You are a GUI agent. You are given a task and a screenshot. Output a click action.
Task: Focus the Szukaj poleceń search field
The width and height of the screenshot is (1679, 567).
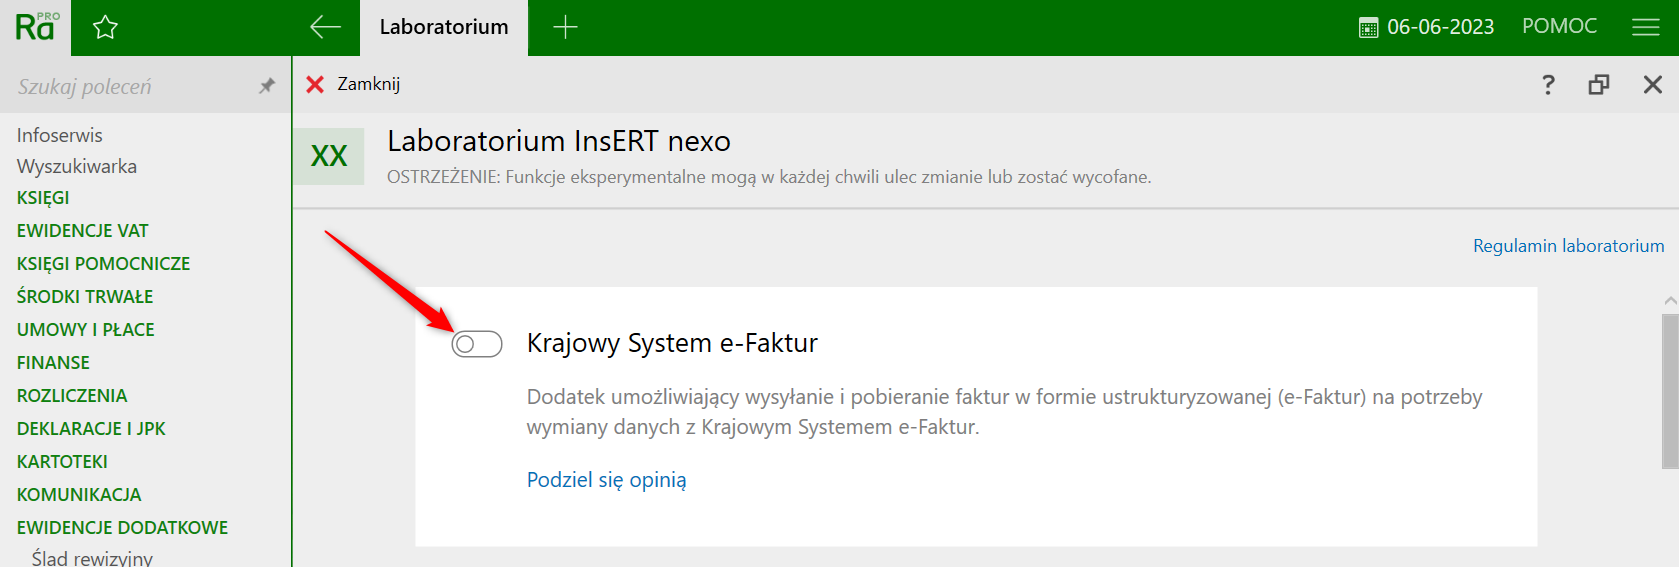[130, 87]
